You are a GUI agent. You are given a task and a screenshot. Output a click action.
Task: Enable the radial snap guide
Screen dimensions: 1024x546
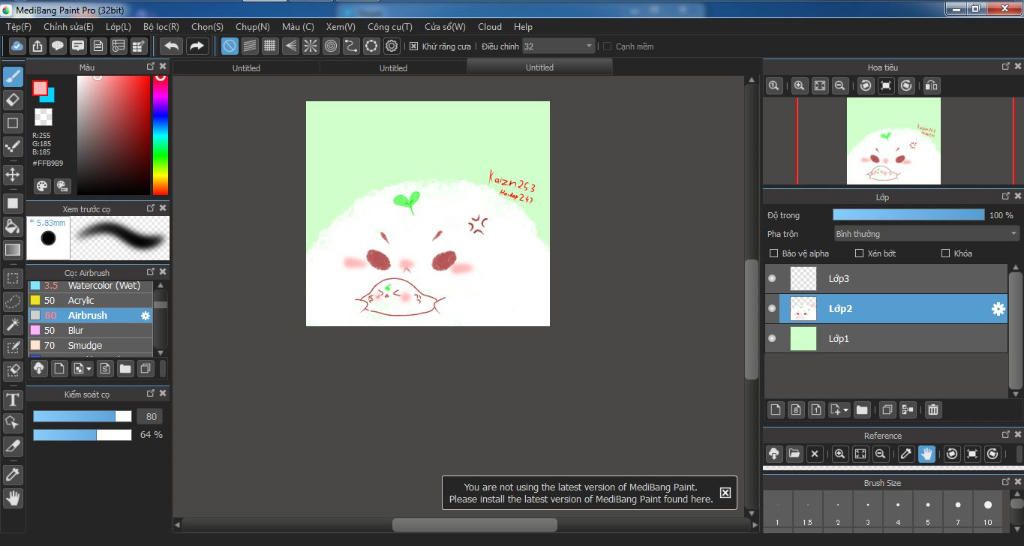coord(310,46)
